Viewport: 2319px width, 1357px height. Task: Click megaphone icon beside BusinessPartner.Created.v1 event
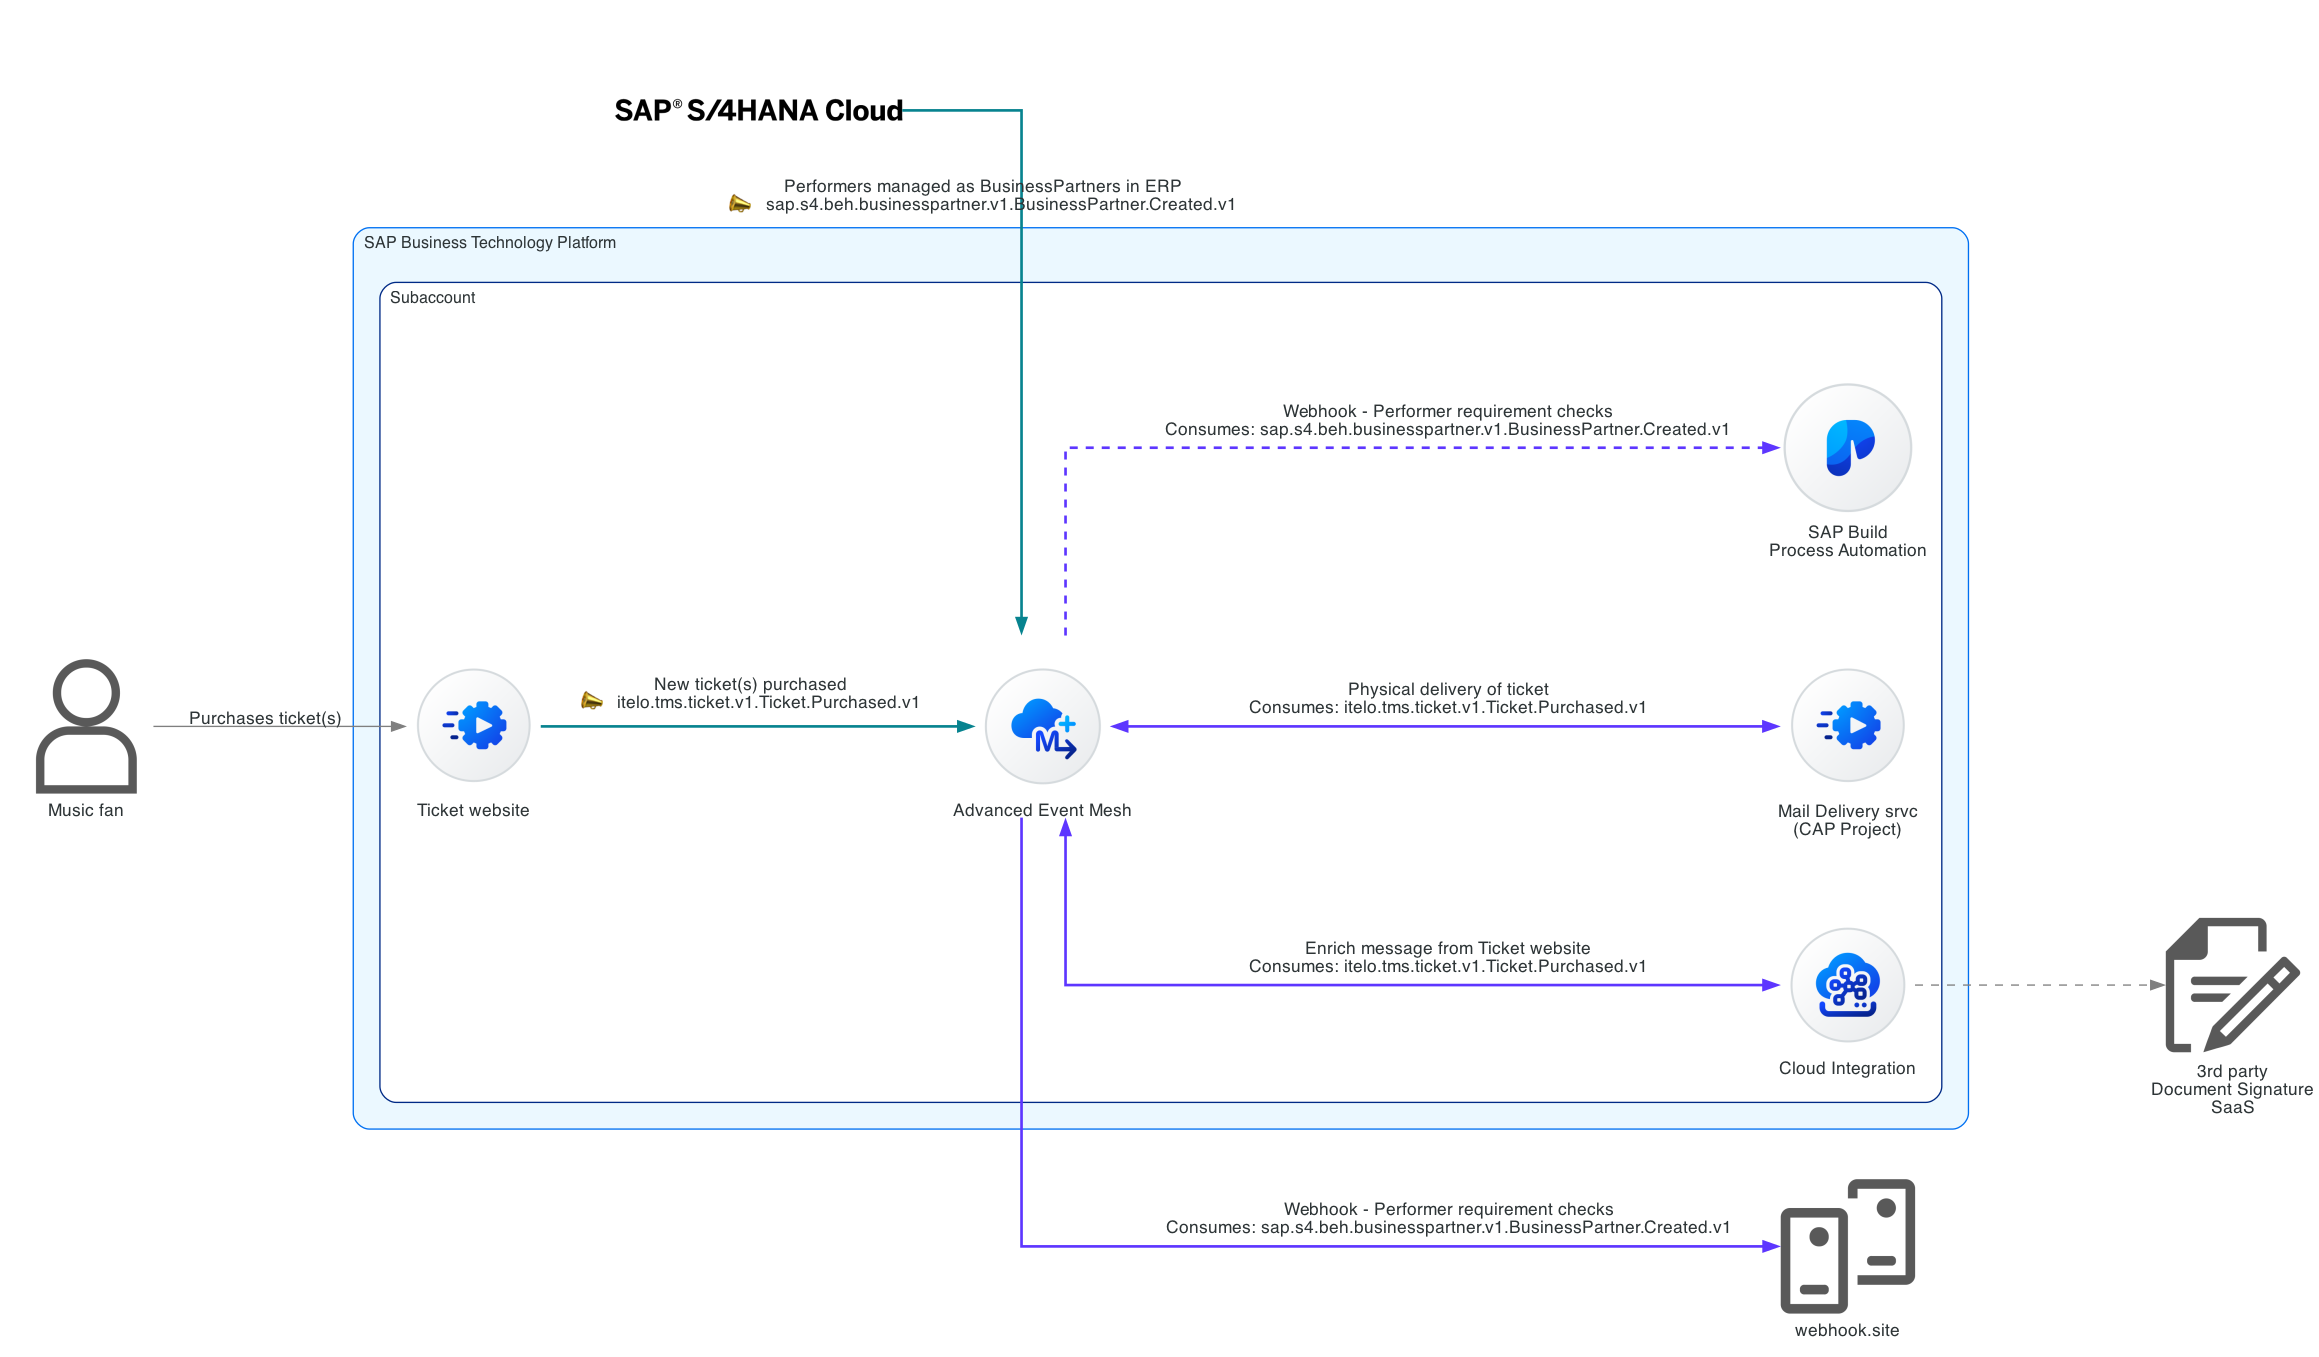tap(740, 204)
